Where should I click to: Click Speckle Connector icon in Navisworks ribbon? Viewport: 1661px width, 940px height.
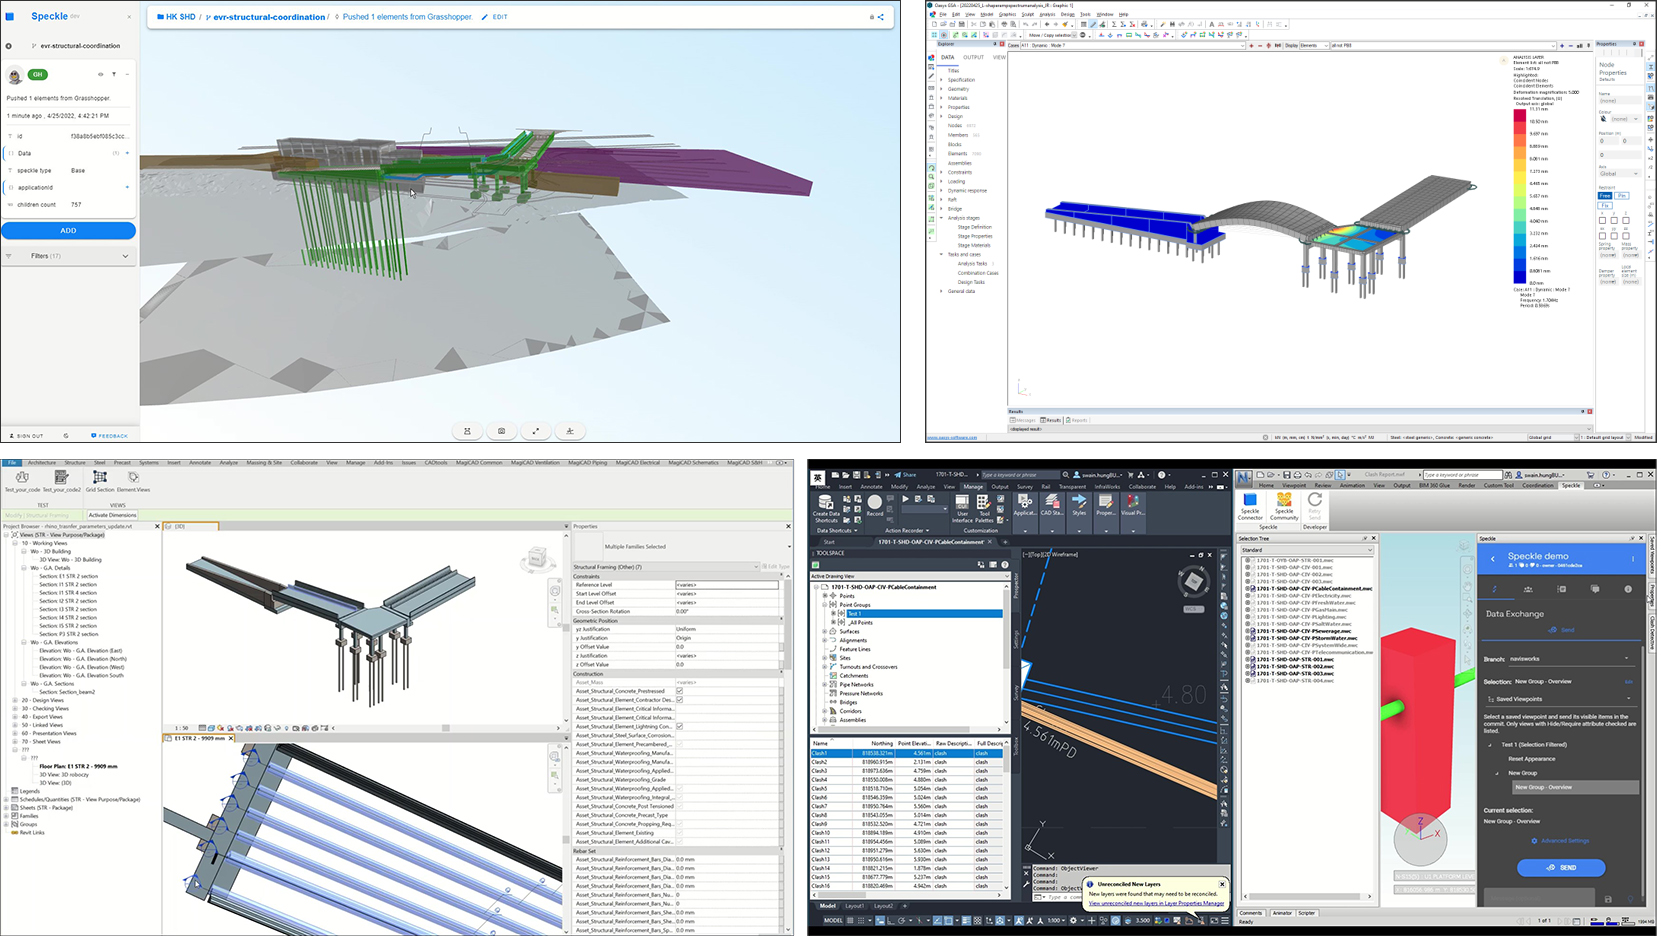point(1252,508)
